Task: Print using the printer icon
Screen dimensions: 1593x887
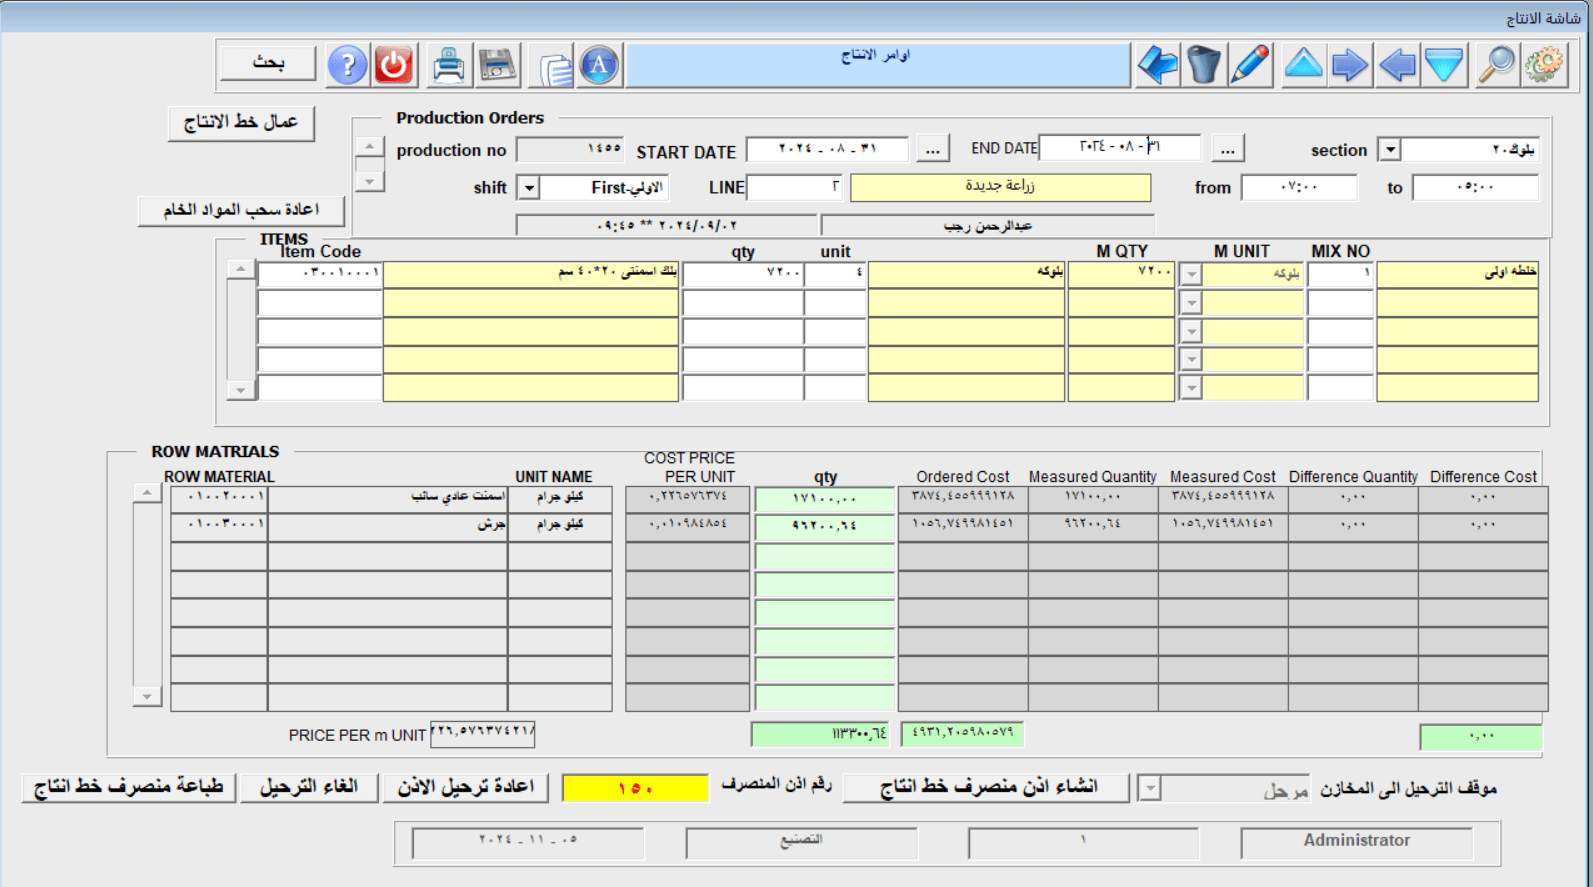Action: click(449, 65)
